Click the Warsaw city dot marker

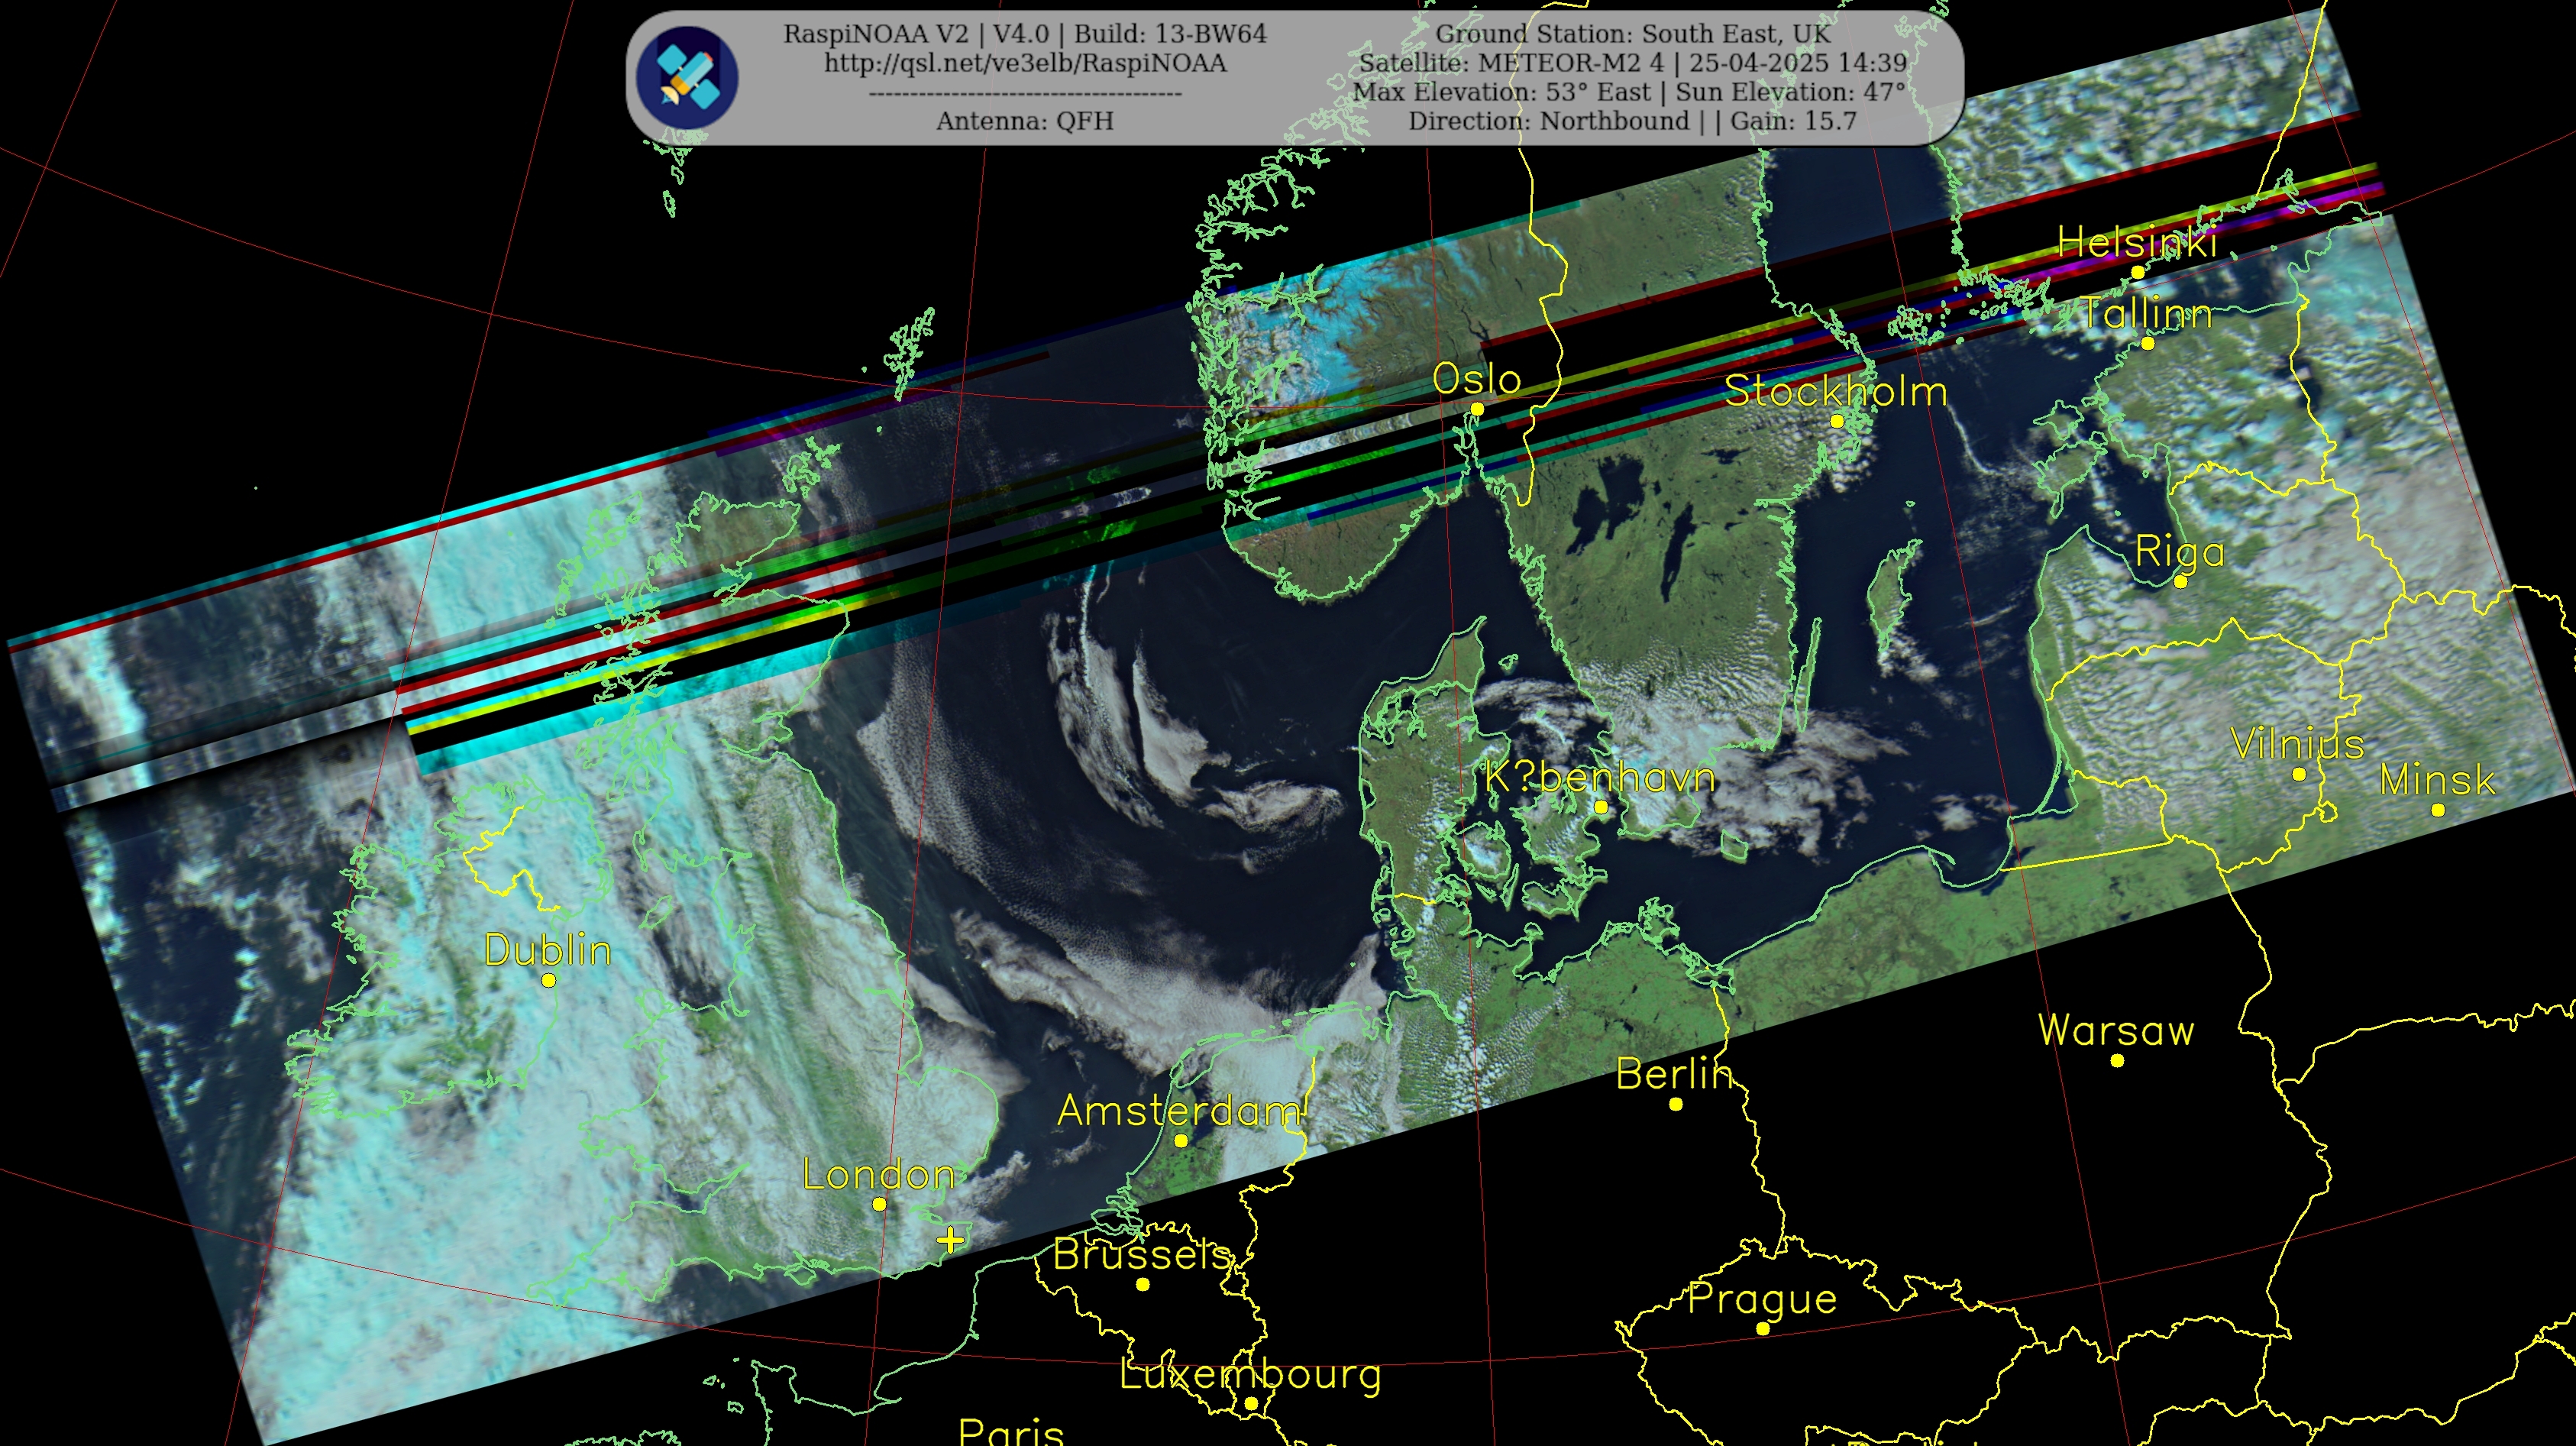[x=2117, y=1060]
